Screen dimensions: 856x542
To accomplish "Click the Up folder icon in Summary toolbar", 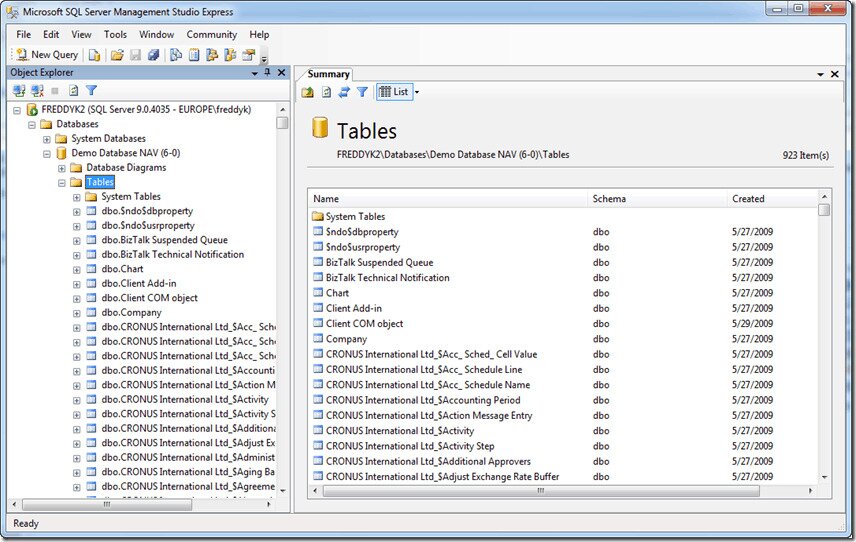I will (308, 92).
